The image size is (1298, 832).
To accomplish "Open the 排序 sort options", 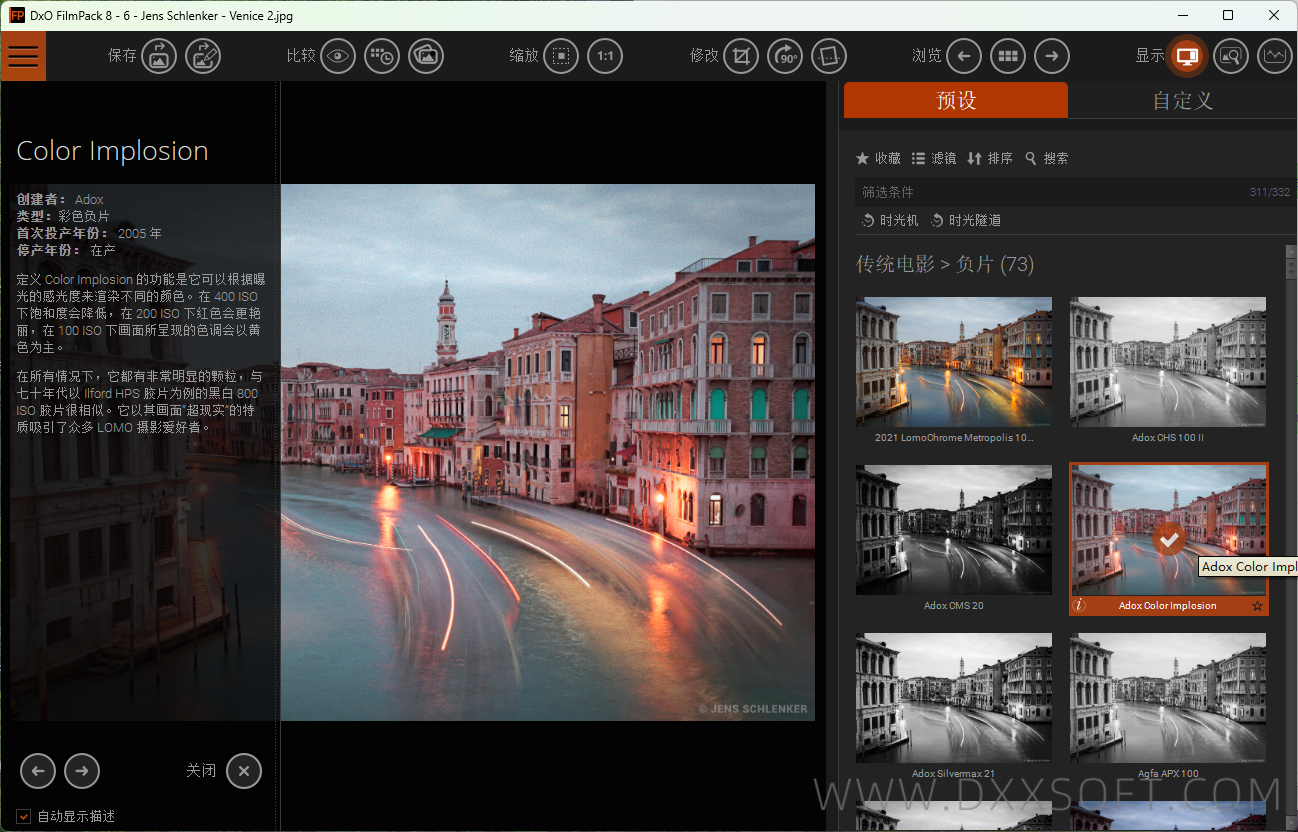I will coord(990,158).
